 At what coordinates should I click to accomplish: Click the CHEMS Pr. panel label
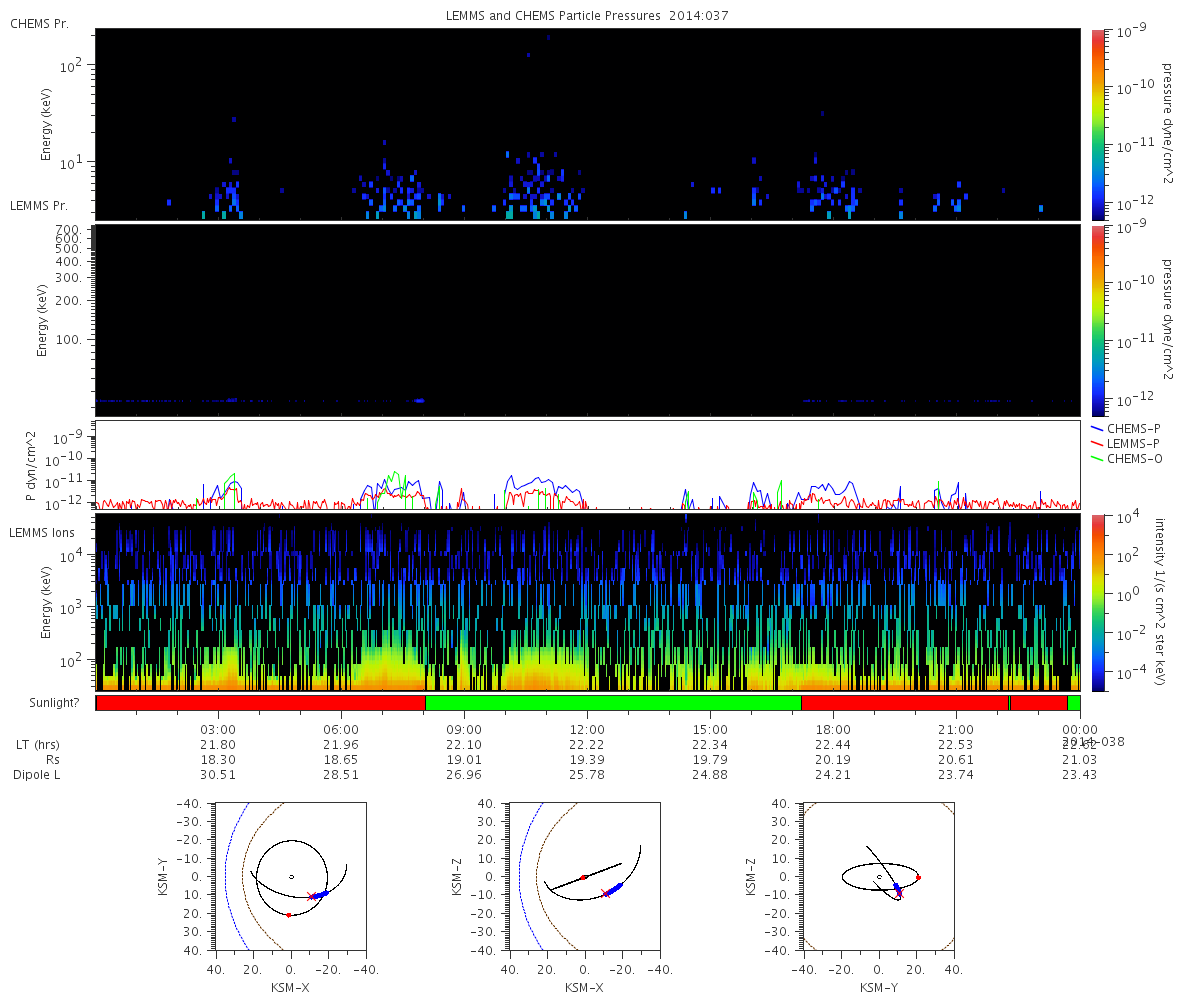39,23
